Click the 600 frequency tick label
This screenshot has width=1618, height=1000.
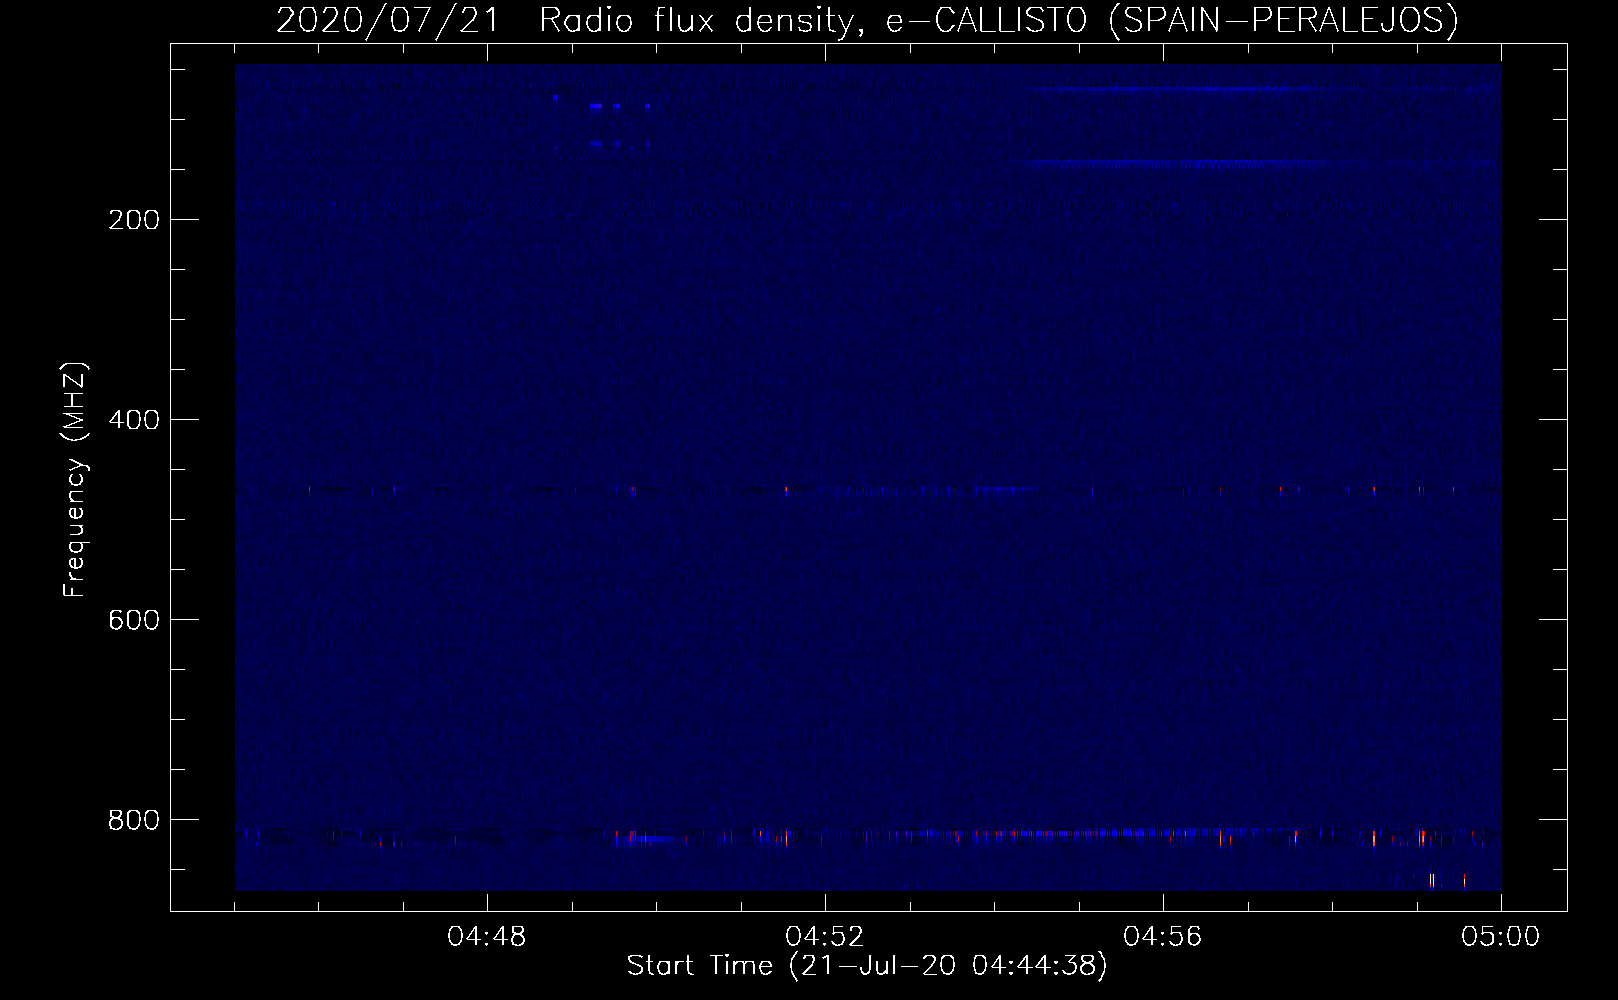pyautogui.click(x=132, y=620)
